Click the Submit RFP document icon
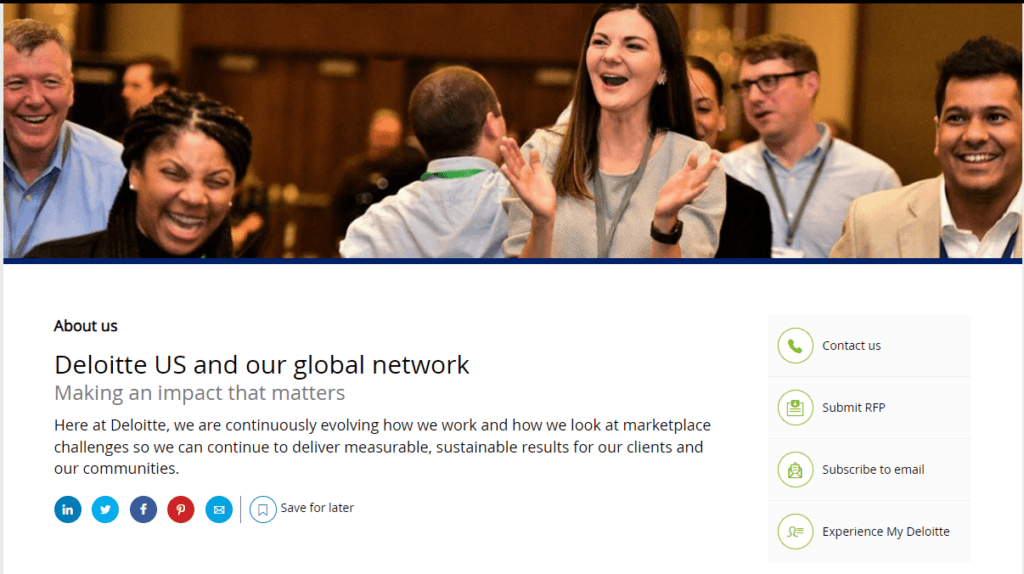Screen dimensions: 1024x574 point(795,407)
